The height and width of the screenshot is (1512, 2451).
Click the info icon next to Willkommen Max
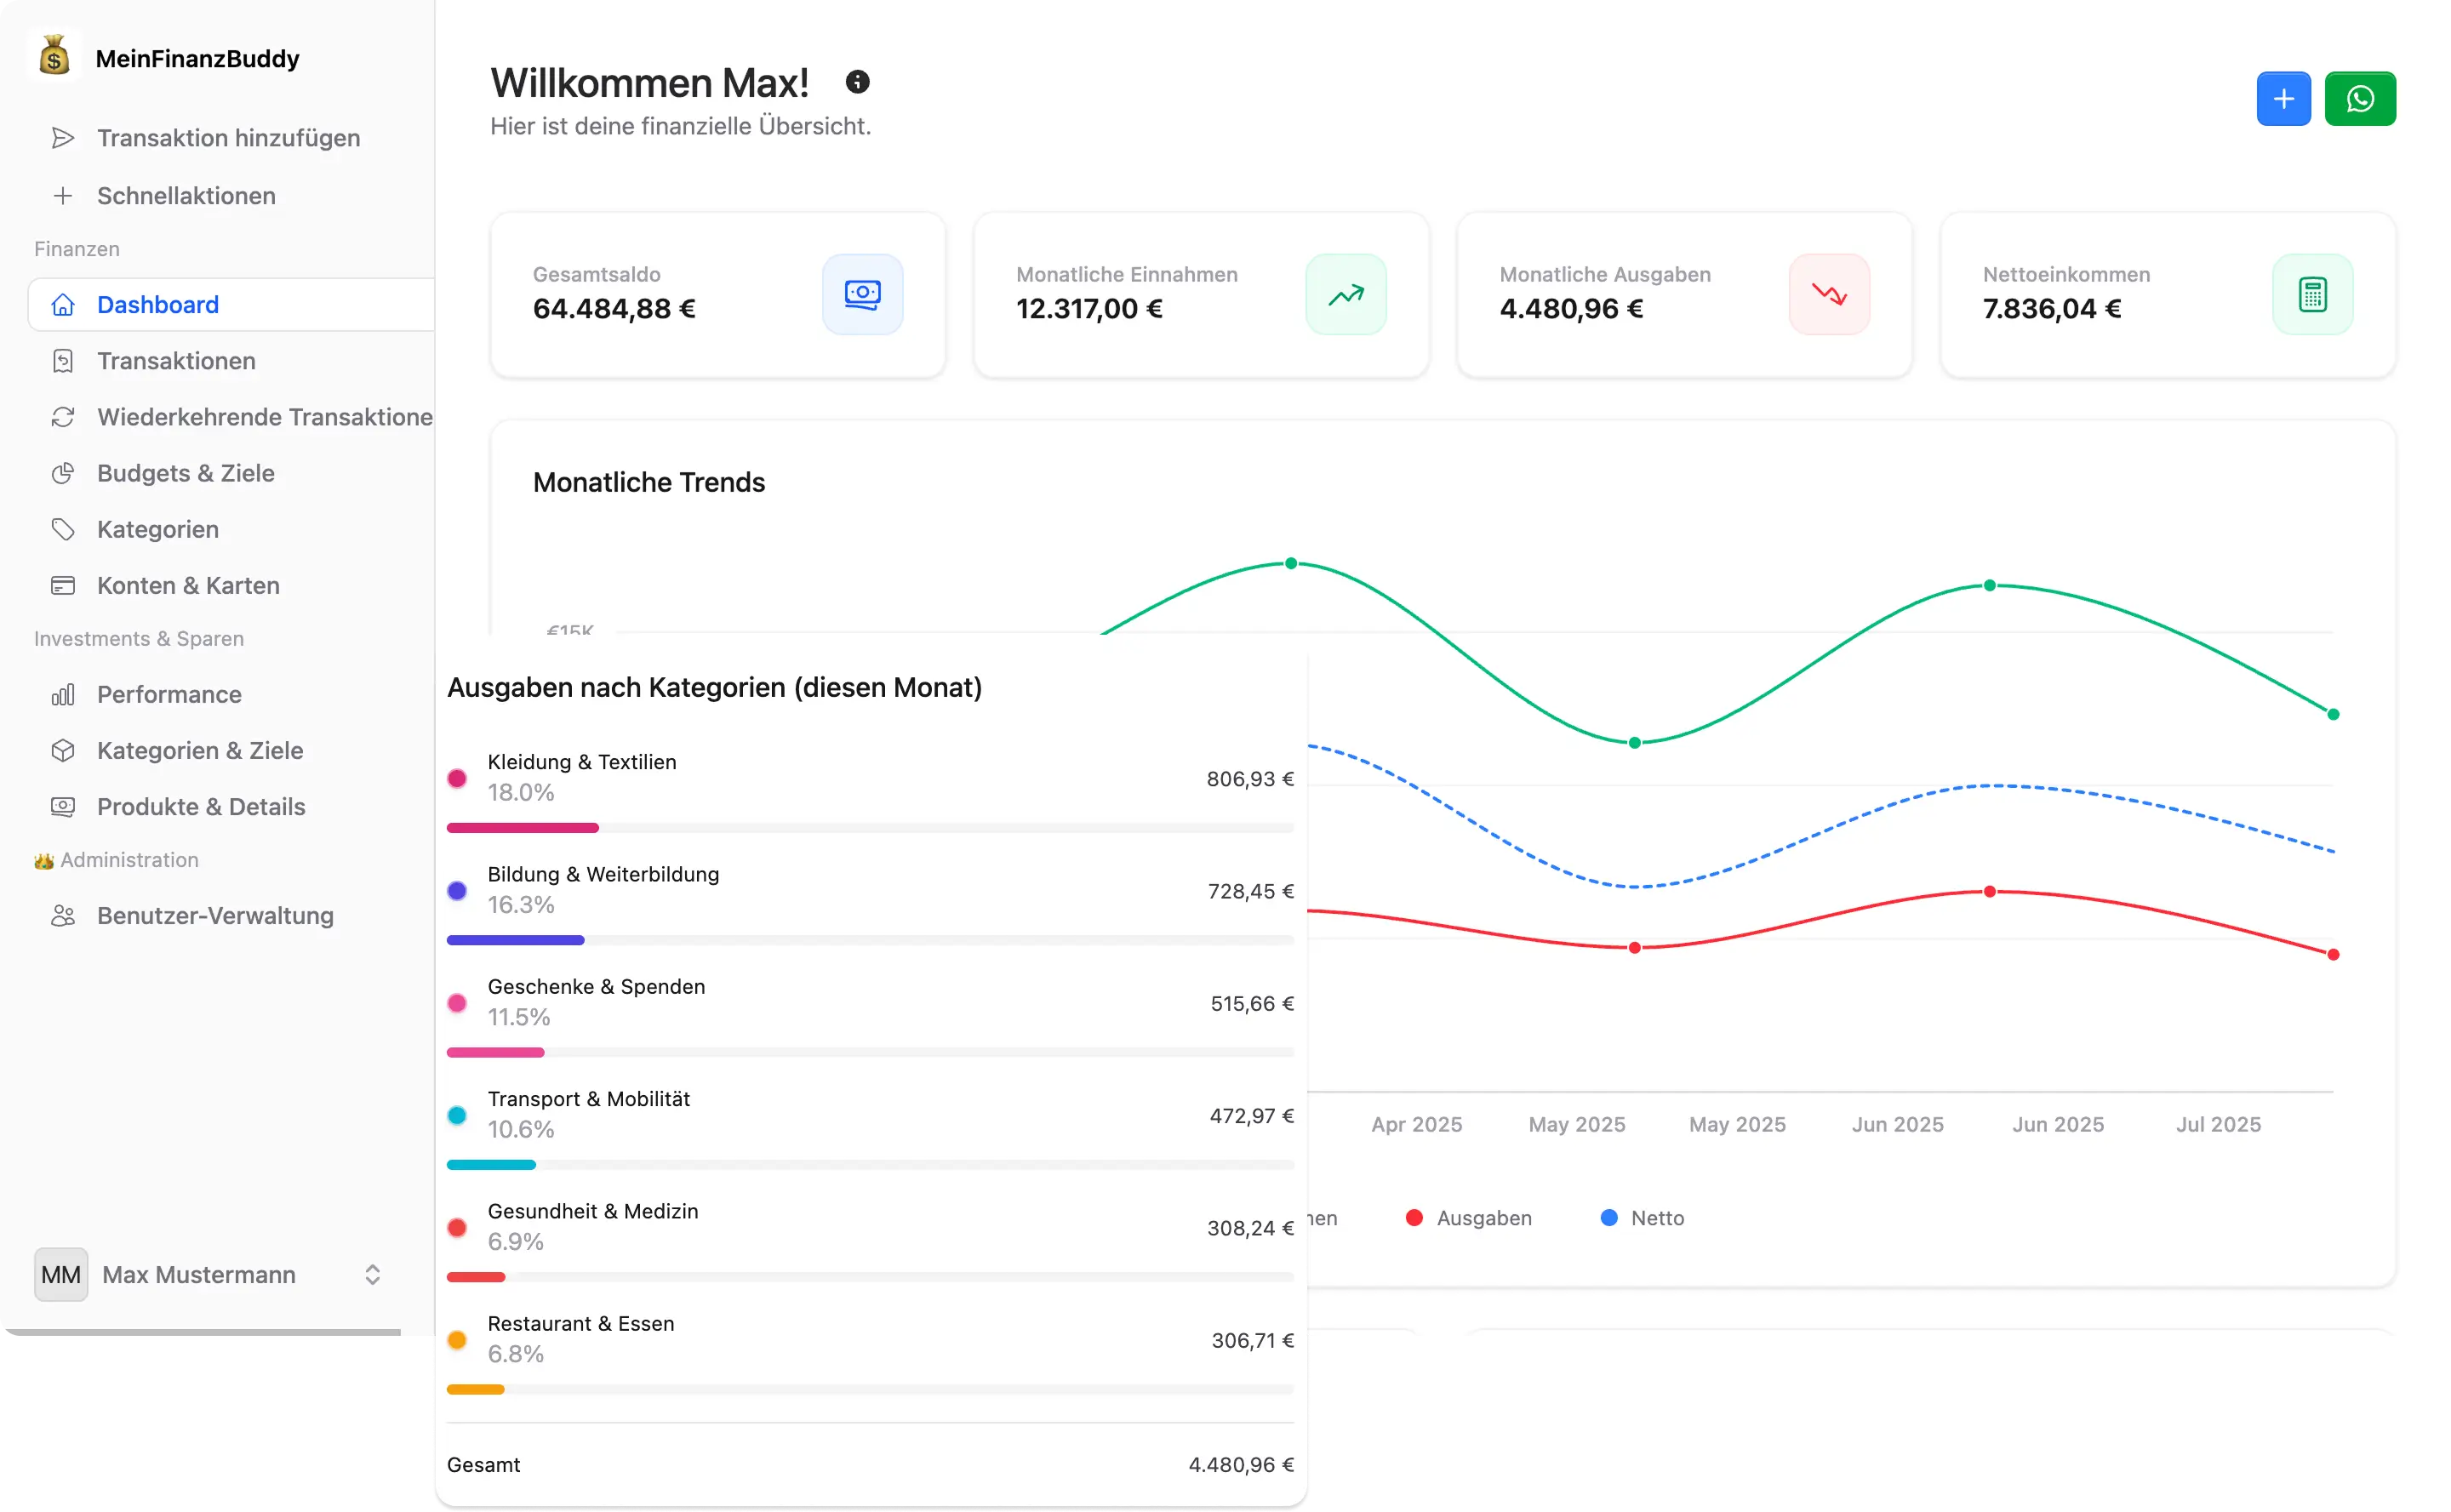857,82
